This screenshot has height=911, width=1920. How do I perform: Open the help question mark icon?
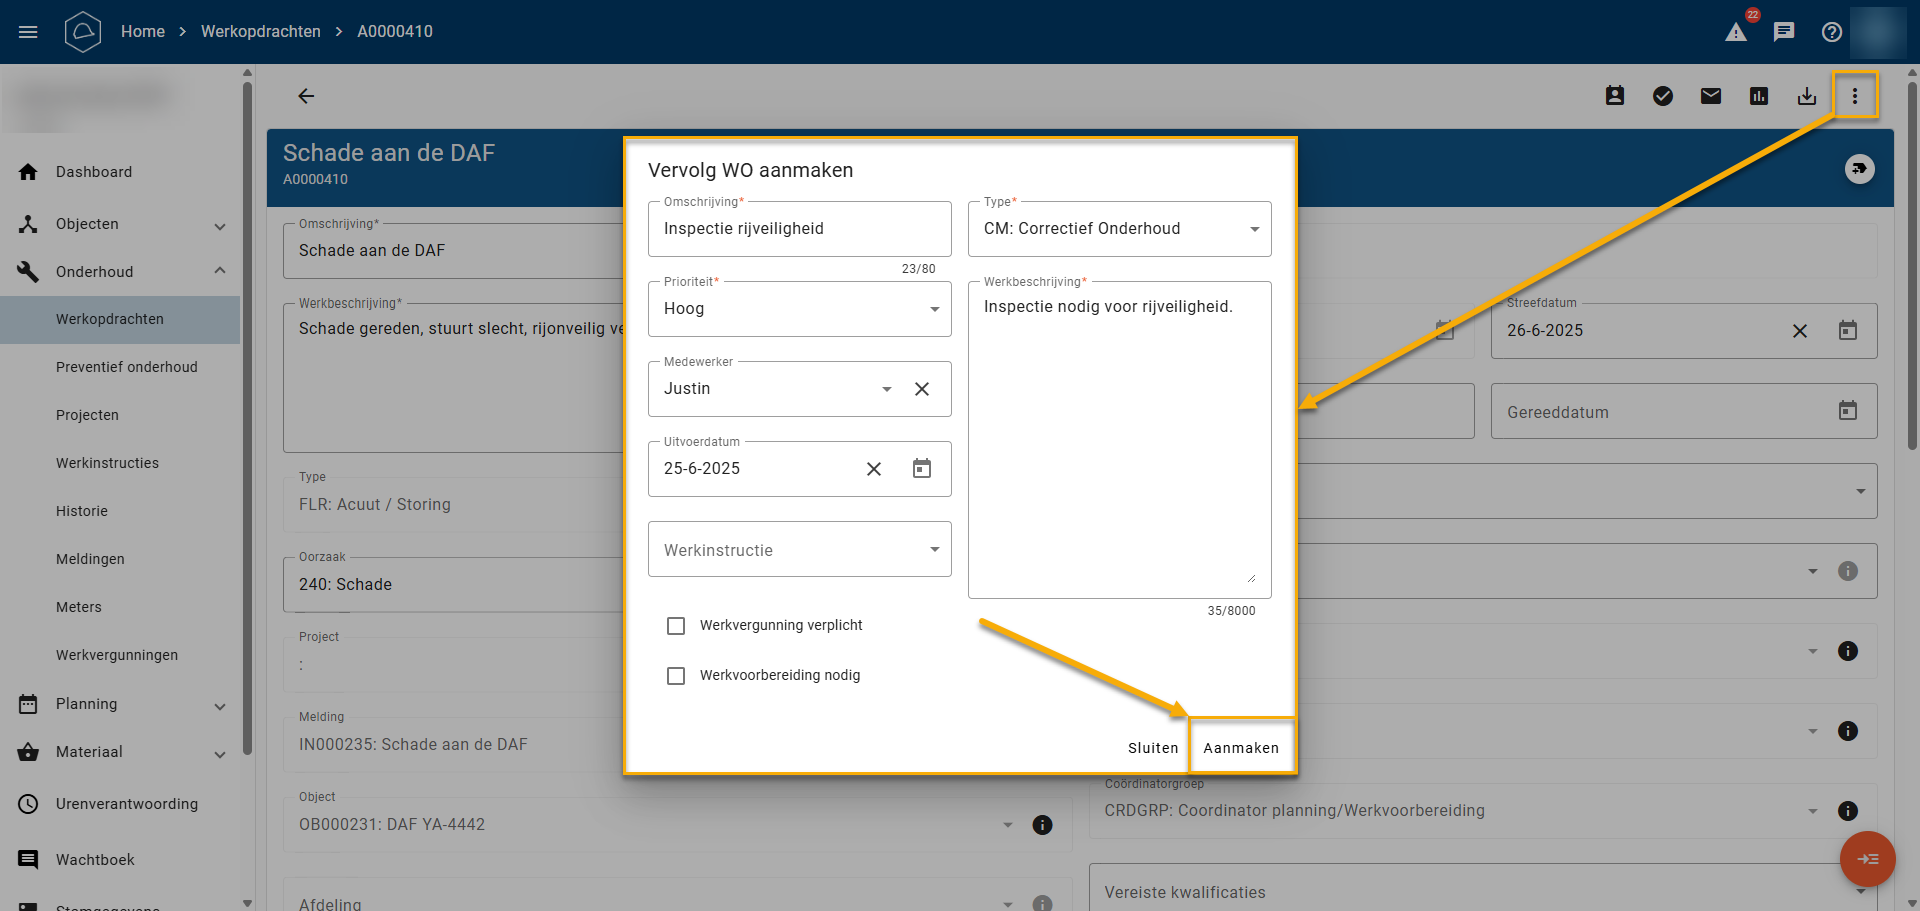(x=1831, y=32)
